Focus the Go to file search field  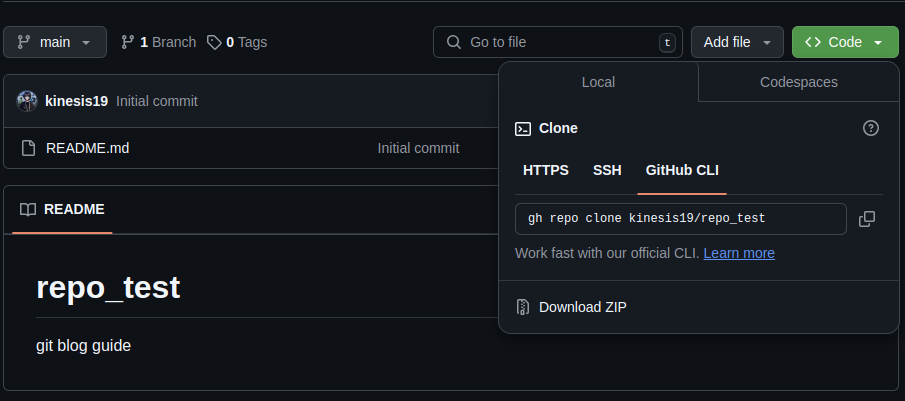(x=558, y=42)
